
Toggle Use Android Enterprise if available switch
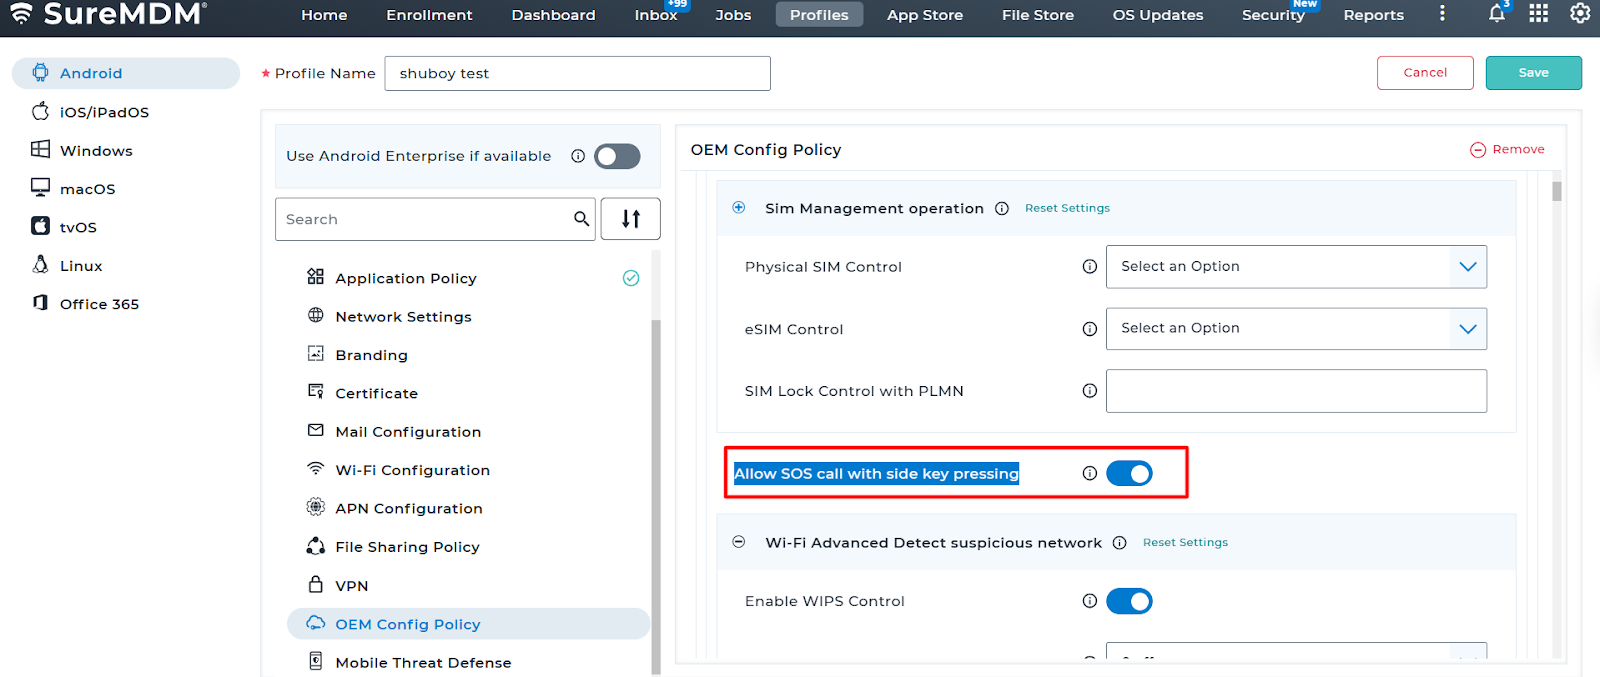click(617, 157)
